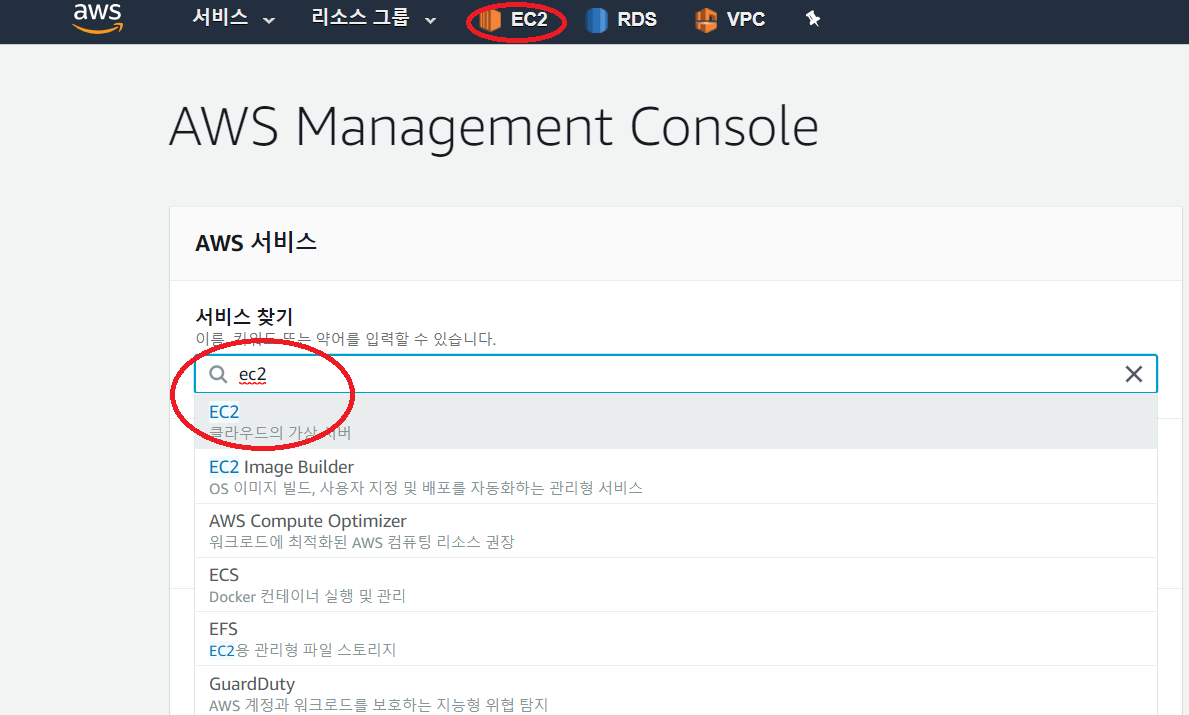Screen dimensions: 1189x715
Task: Expand the 서비스 dropdown menu
Action: (233, 18)
